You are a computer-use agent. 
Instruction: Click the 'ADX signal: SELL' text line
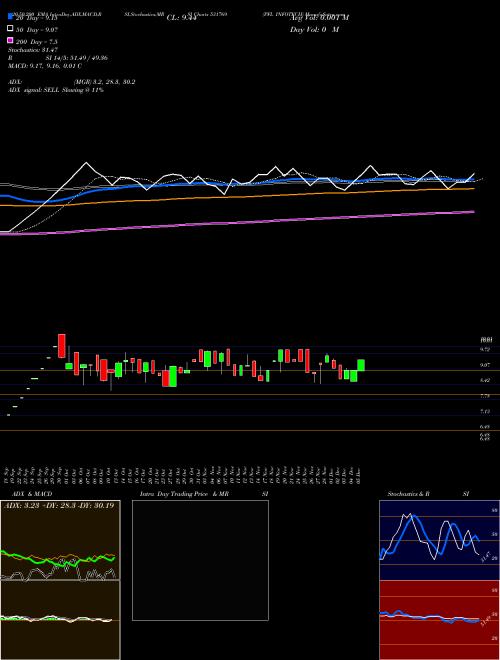click(56, 90)
